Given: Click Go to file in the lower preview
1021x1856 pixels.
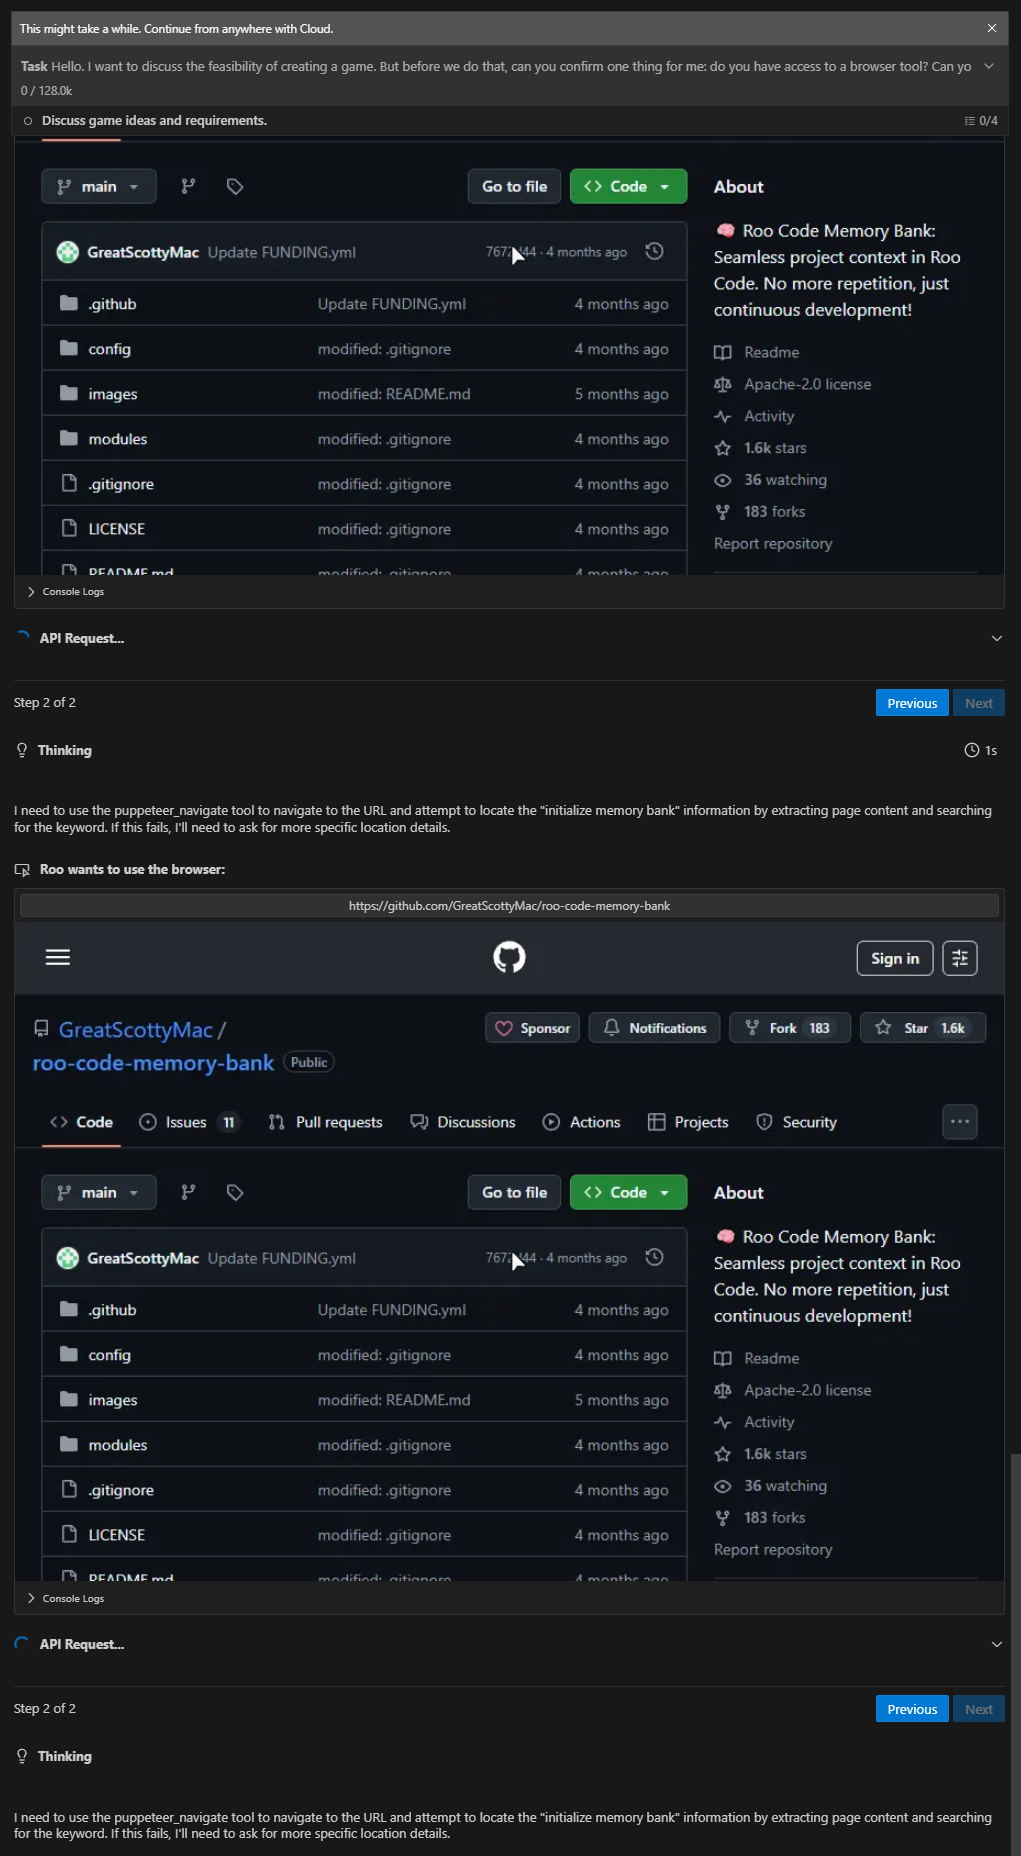Looking at the screenshot, I should (515, 1192).
